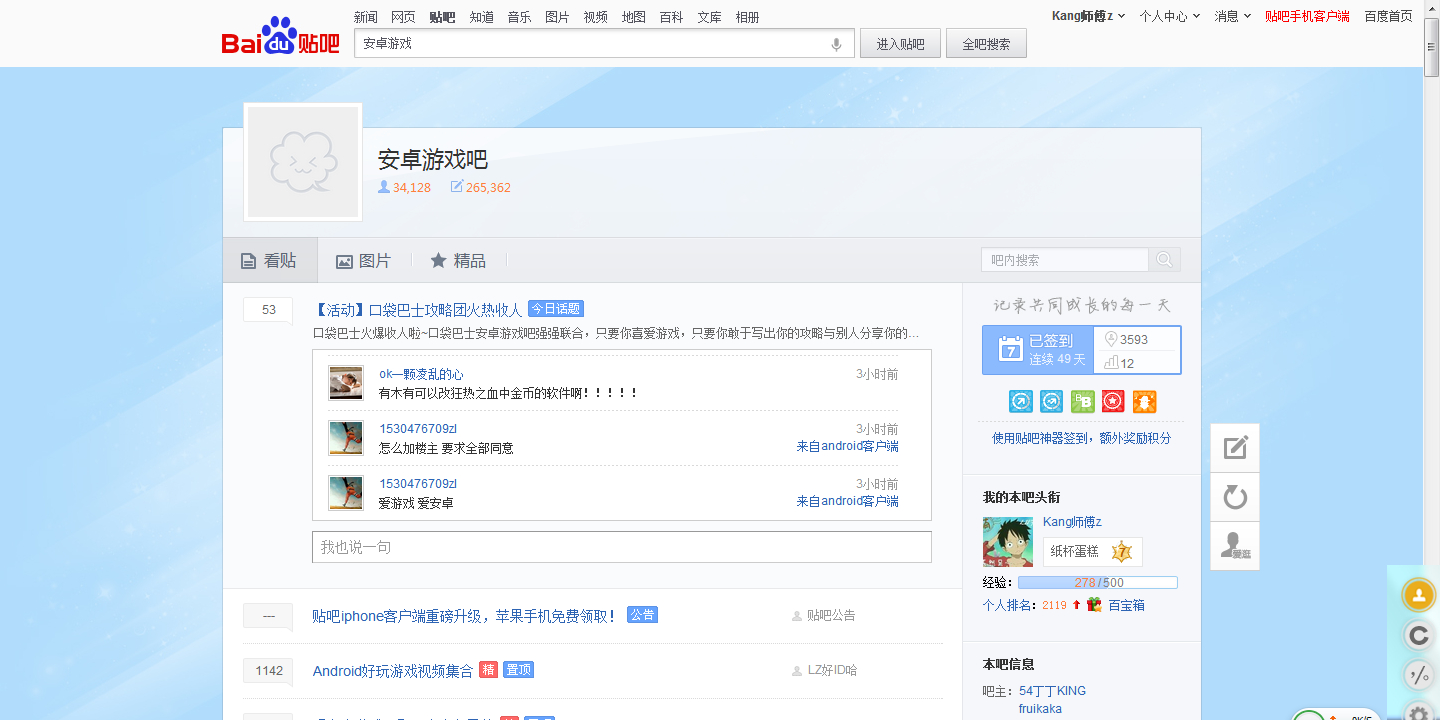Click the 今日话题 tag on the activity post
This screenshot has height=720, width=1440.
pyautogui.click(x=556, y=309)
